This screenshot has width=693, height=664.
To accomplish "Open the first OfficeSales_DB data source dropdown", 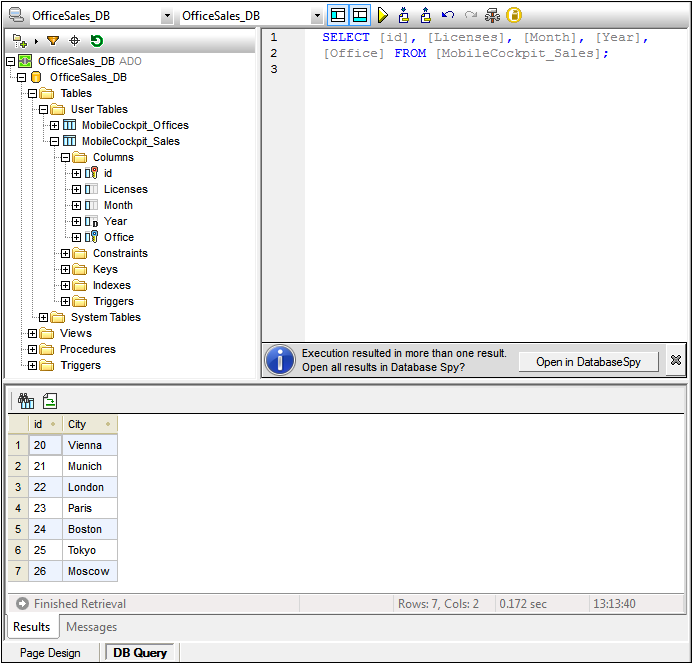I will pos(166,16).
